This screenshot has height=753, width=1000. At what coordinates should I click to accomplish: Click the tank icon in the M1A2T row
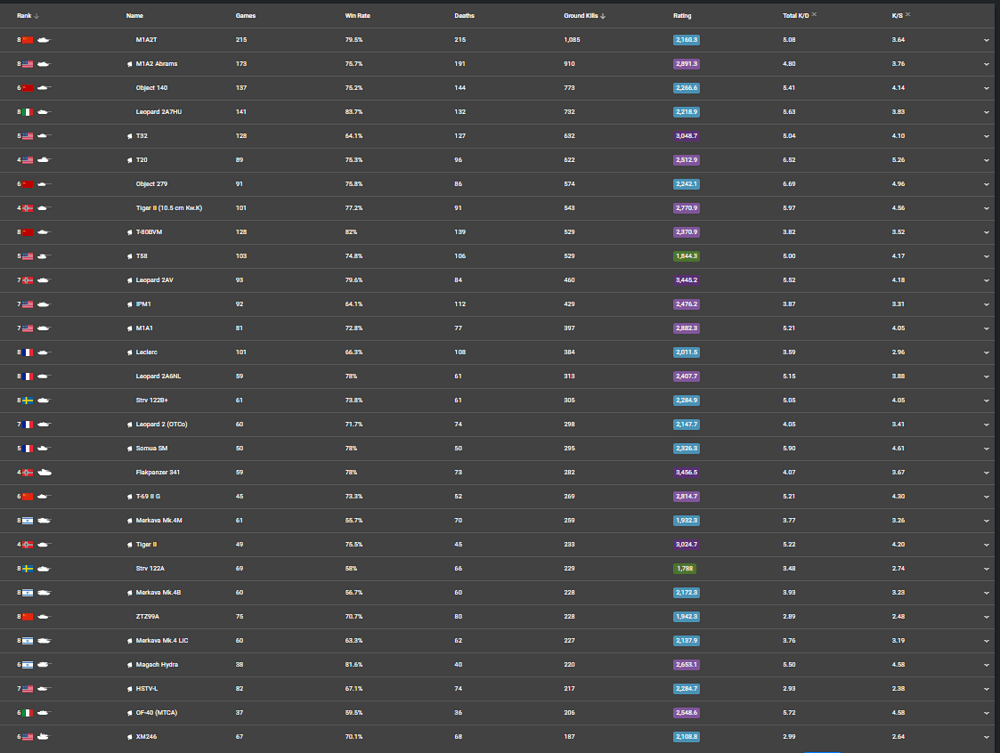tap(44, 40)
